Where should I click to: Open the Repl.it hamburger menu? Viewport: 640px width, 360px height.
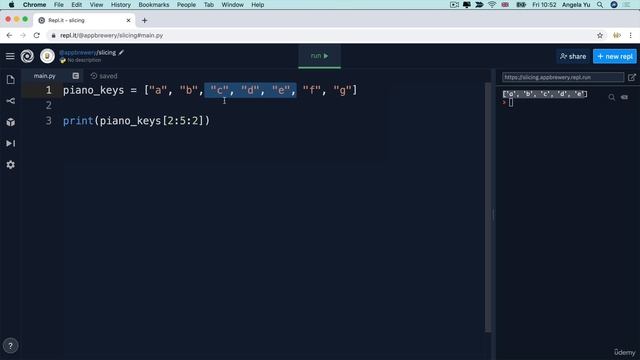click(10, 56)
